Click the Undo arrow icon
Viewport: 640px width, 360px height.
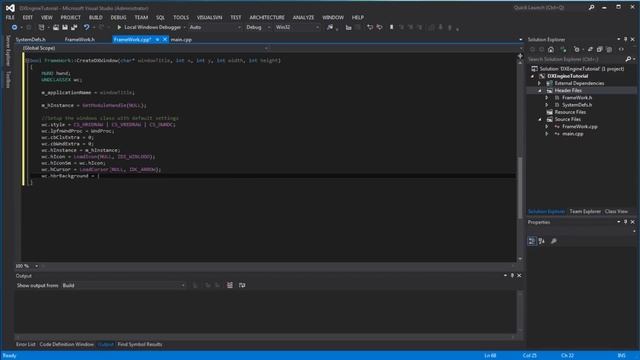click(87, 27)
